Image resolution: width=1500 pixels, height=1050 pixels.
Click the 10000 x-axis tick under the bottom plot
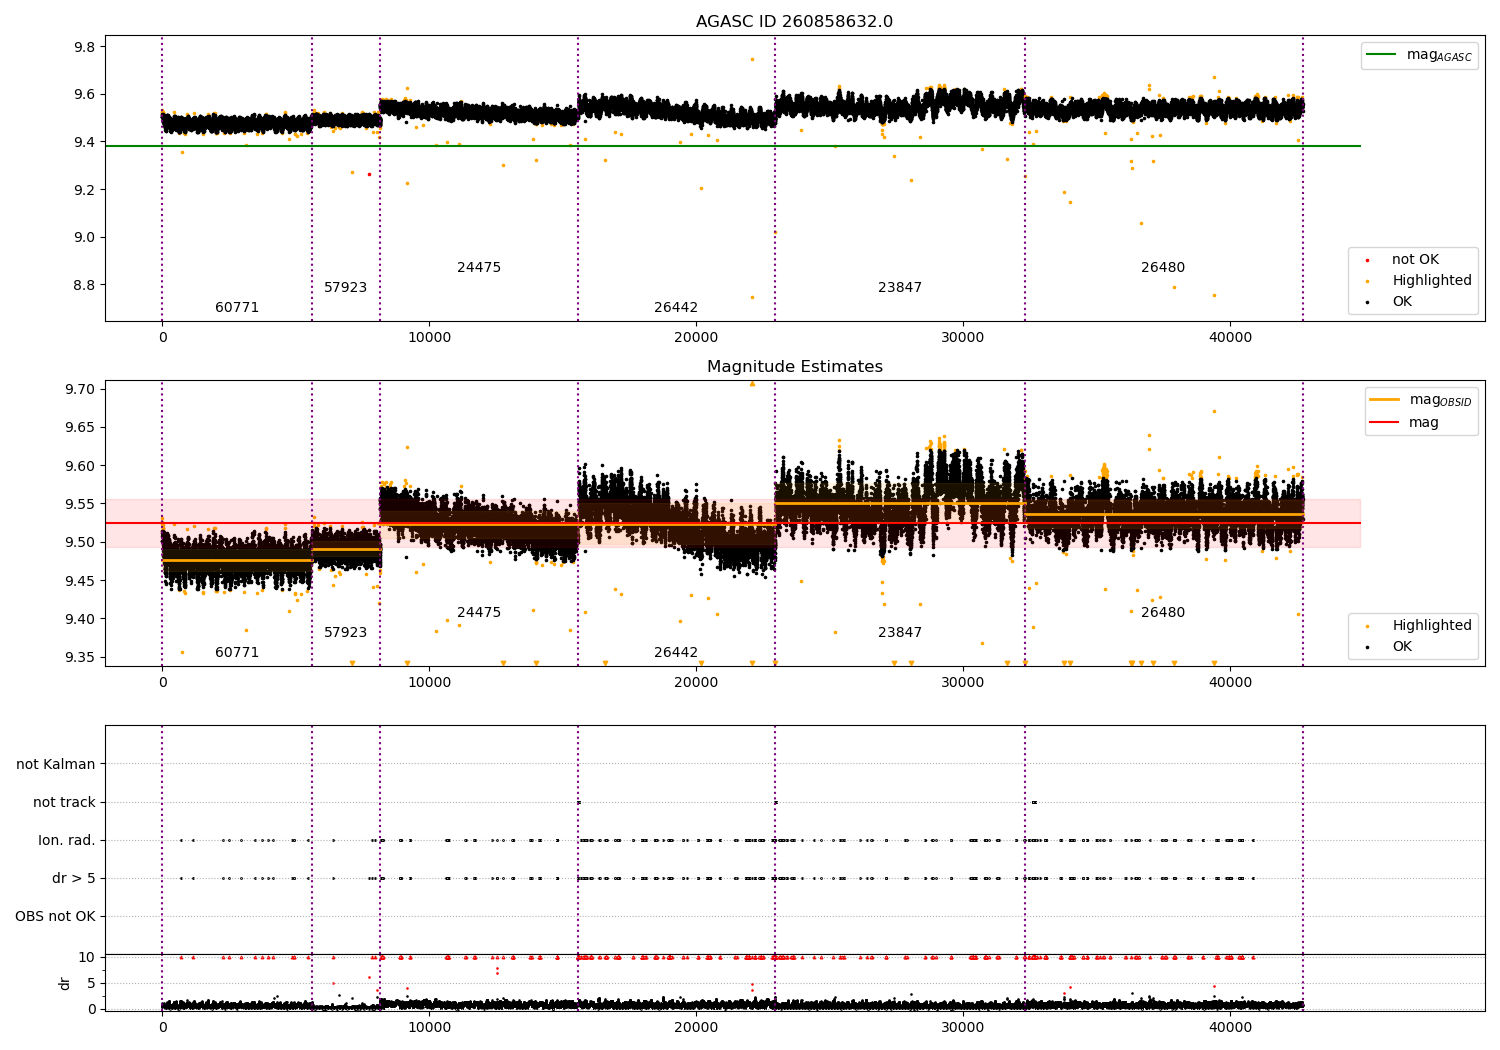tap(429, 1027)
